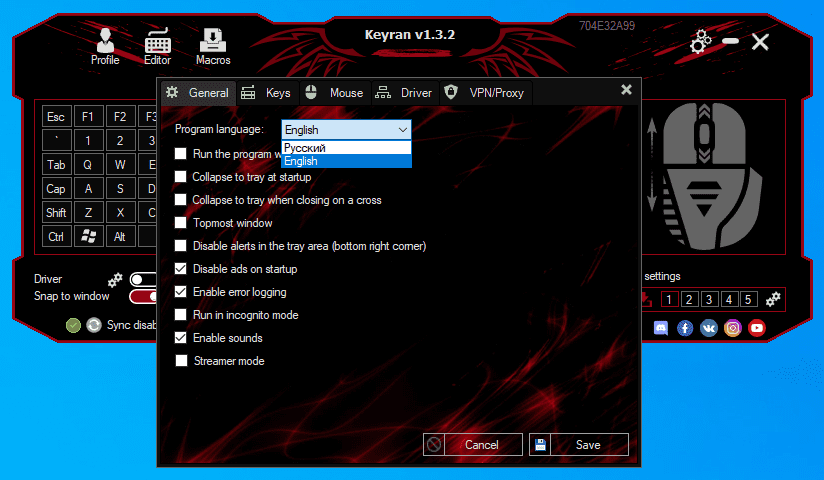The image size is (824, 480).
Task: Click the Windows logo key
Action: coord(88,237)
